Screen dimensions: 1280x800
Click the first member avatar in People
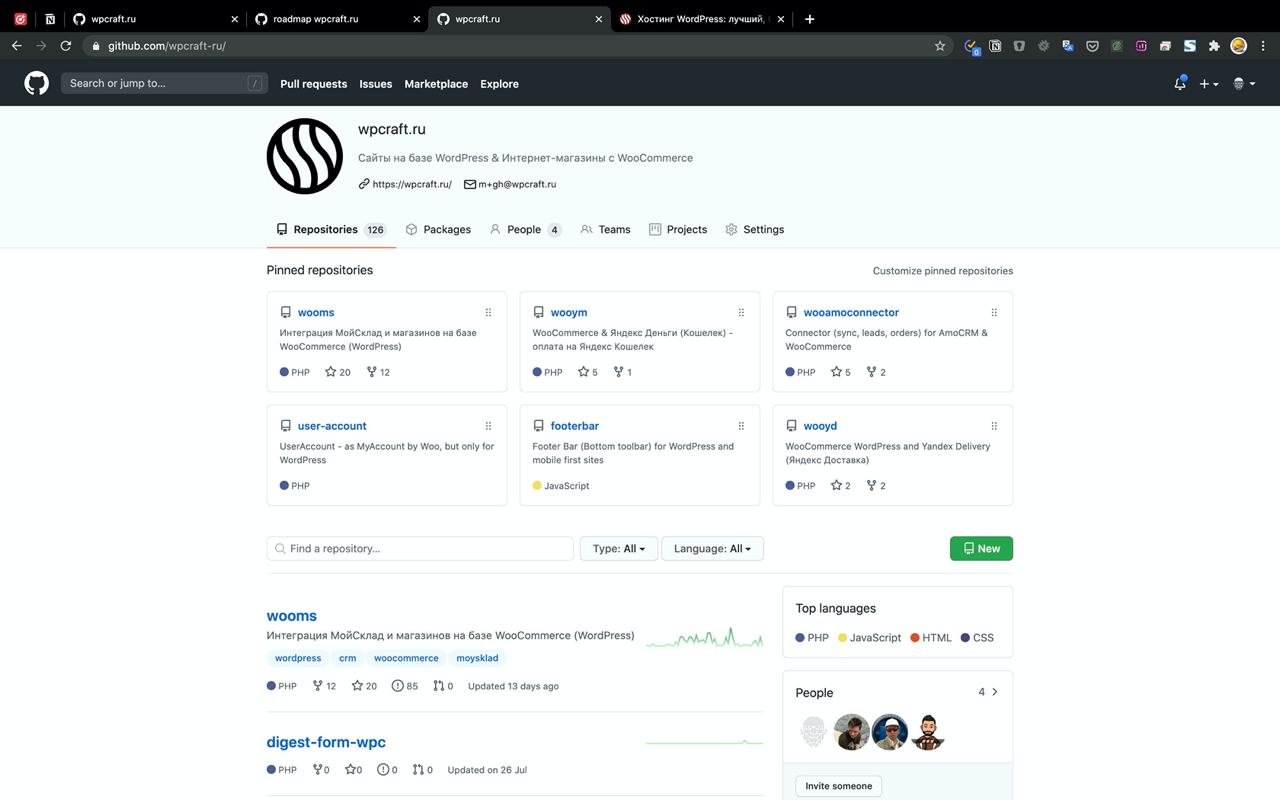[x=815, y=732]
